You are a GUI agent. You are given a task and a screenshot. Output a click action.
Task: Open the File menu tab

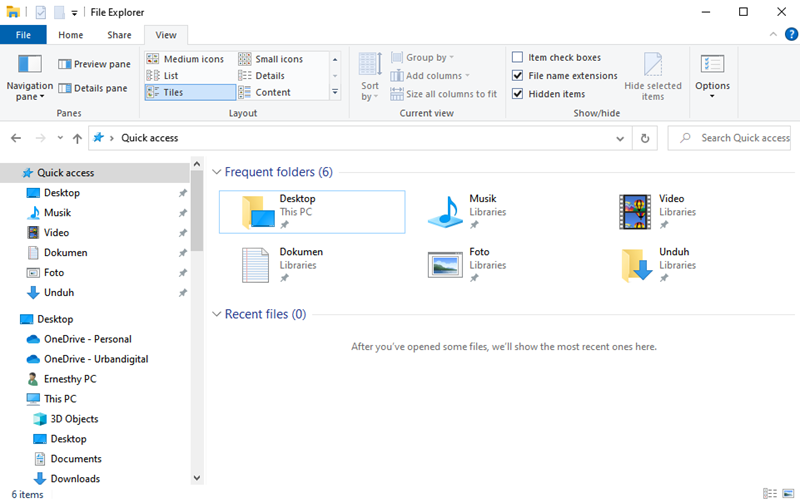(x=23, y=35)
